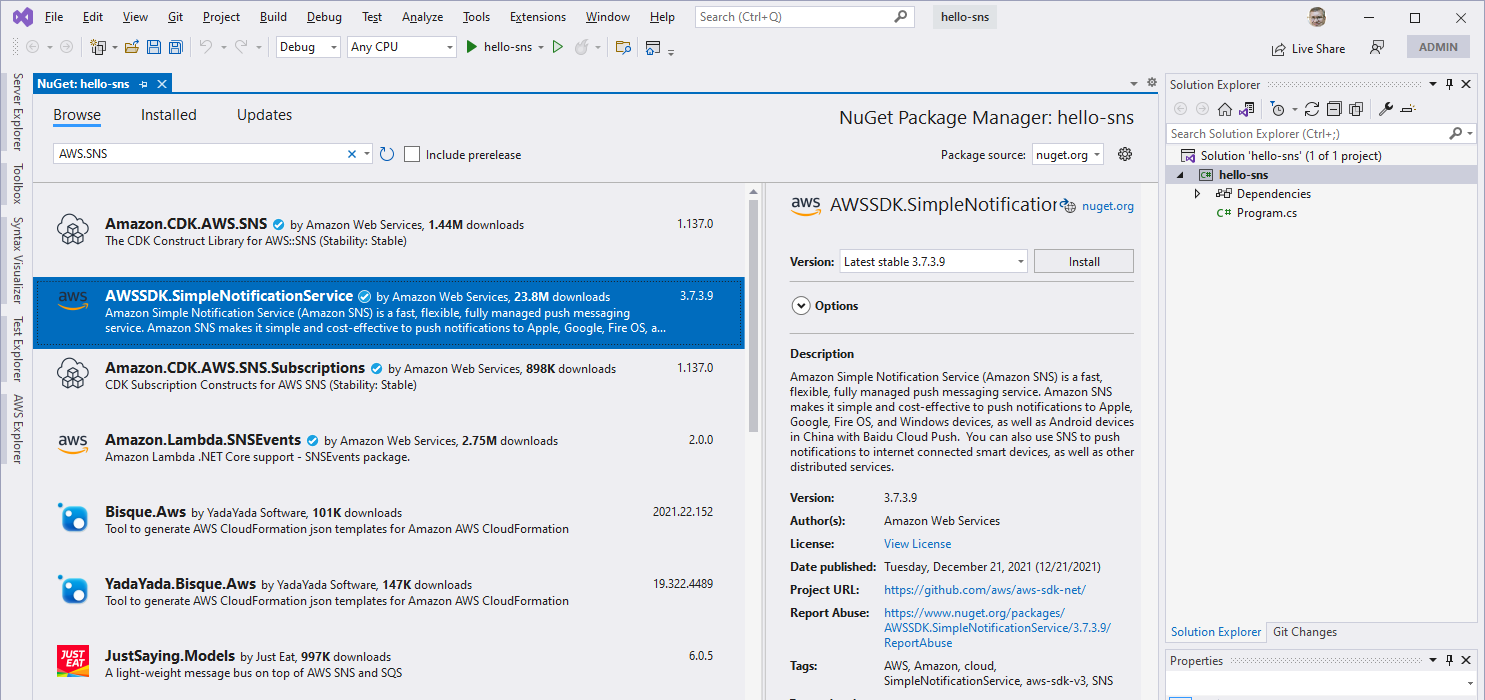Open the Git menu

[175, 17]
